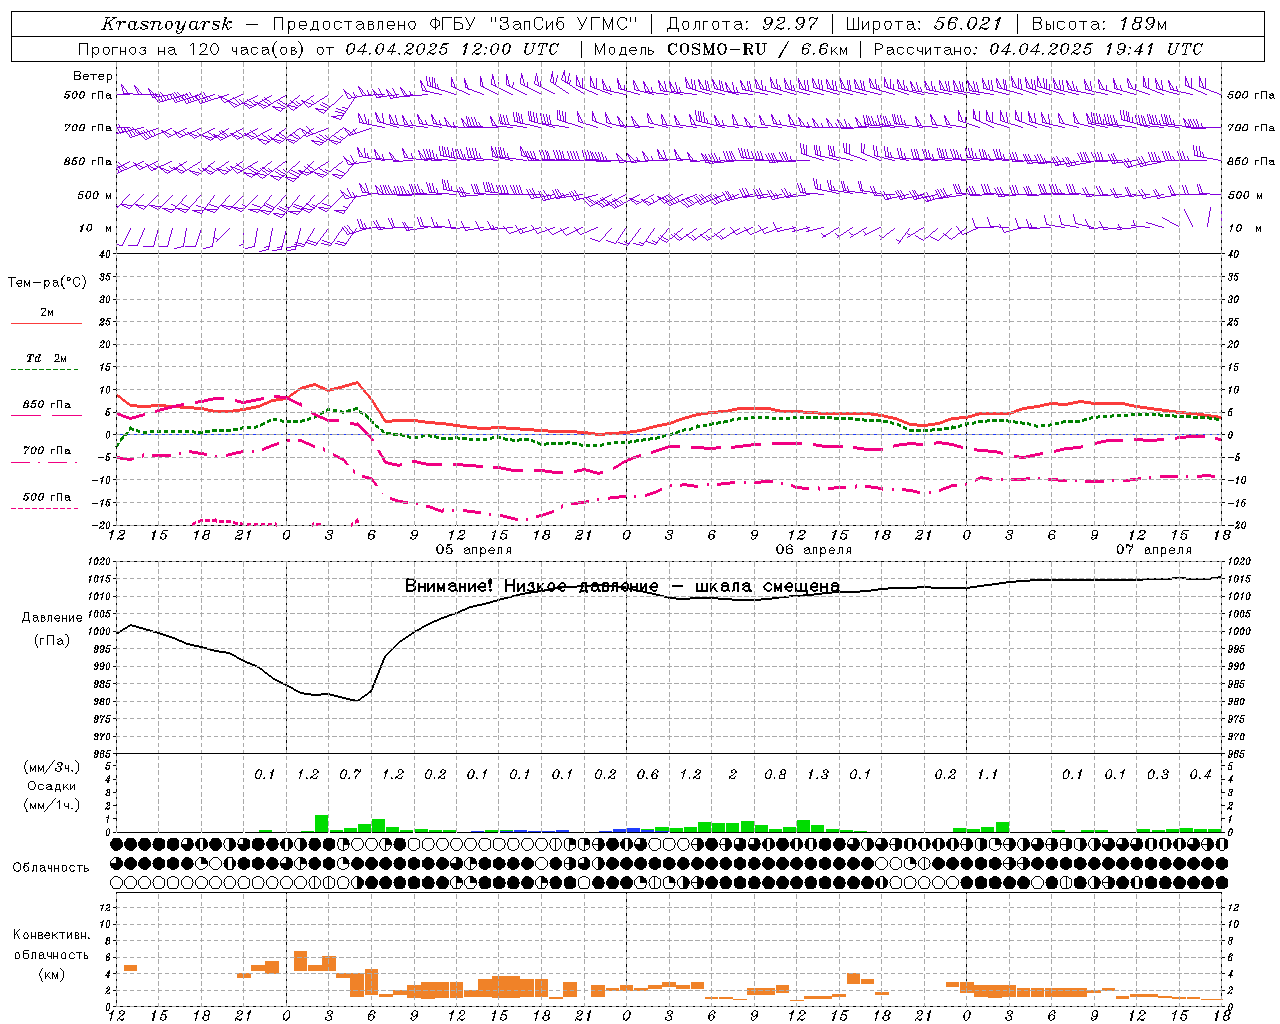This screenshot has height=1024, width=1280.
Task: Click 'Рассчитано: 04.04.2025 19:41 UTC' text
Action: 1038,49
